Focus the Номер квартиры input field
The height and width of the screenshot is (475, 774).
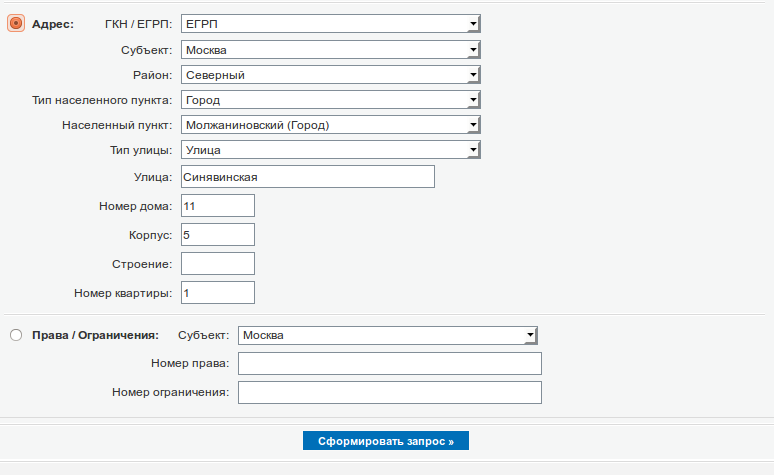pyautogui.click(x=218, y=293)
